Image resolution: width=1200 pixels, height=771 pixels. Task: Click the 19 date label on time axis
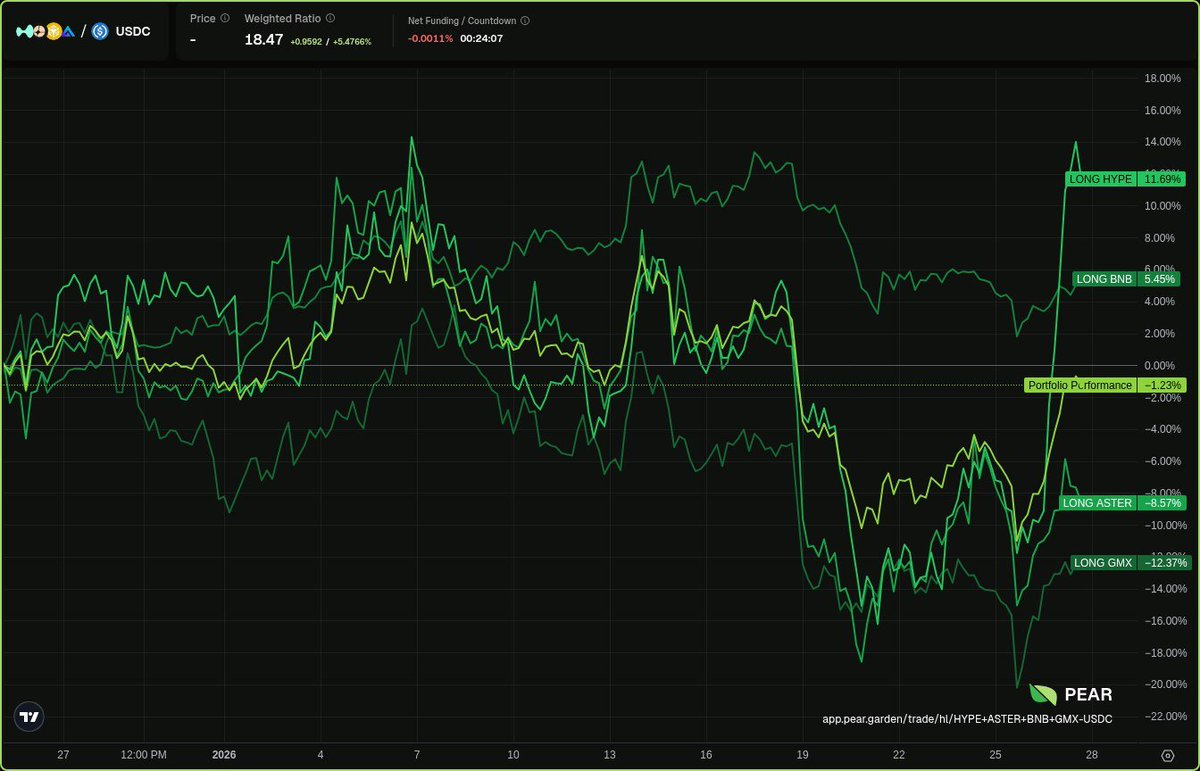pyautogui.click(x=802, y=755)
